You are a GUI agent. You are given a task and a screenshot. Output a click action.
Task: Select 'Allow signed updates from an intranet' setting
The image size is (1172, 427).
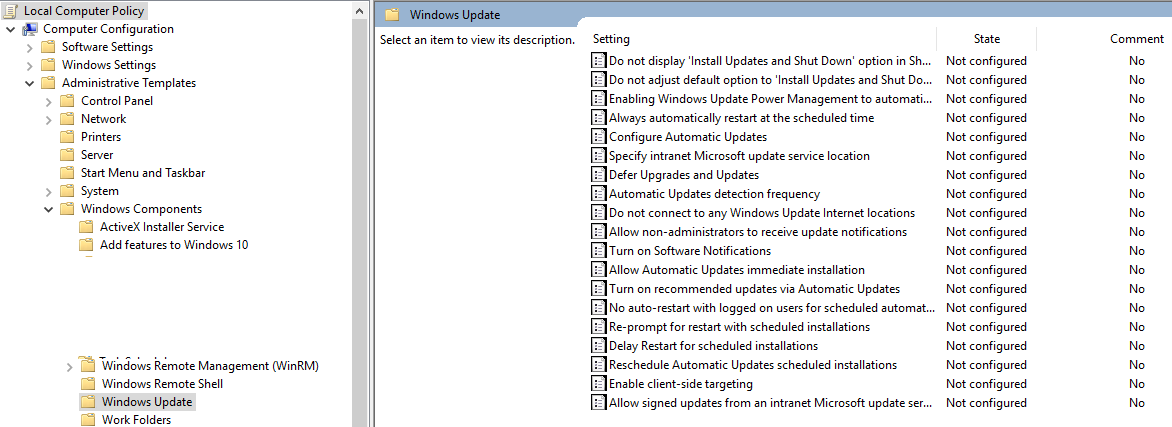tap(771, 402)
